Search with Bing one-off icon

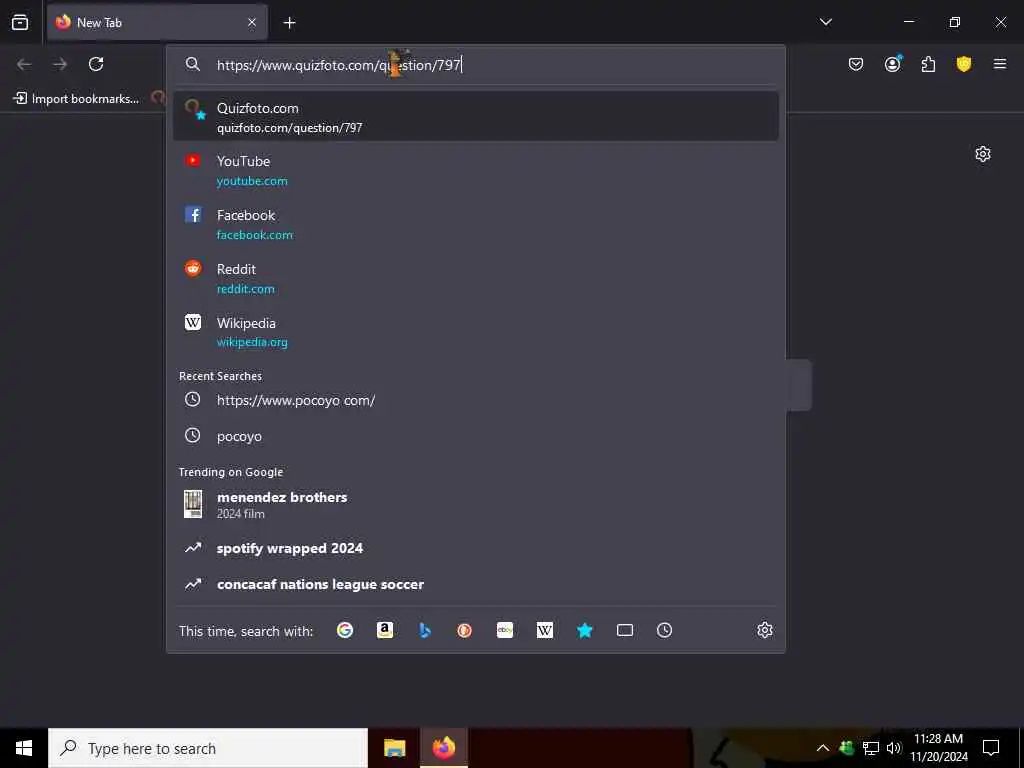(424, 630)
